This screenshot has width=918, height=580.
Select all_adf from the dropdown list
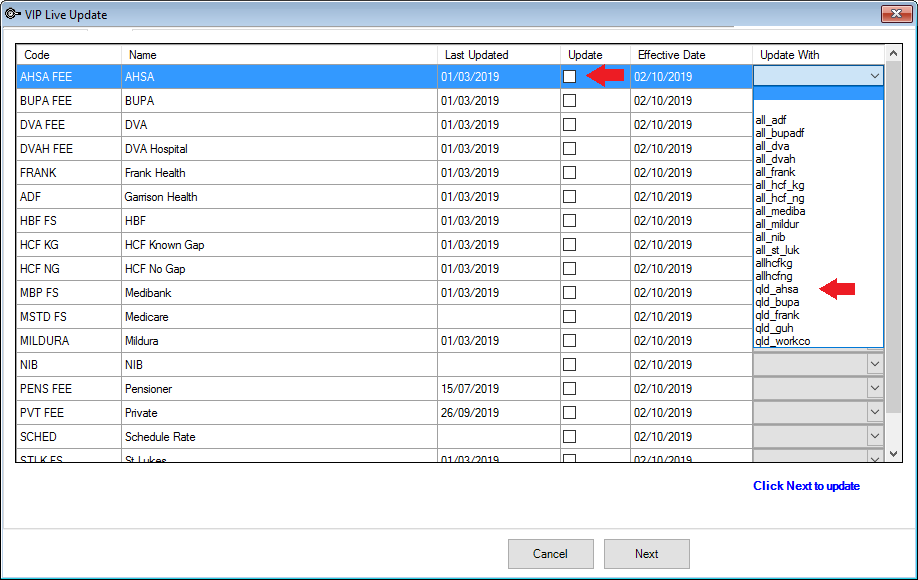(x=818, y=120)
